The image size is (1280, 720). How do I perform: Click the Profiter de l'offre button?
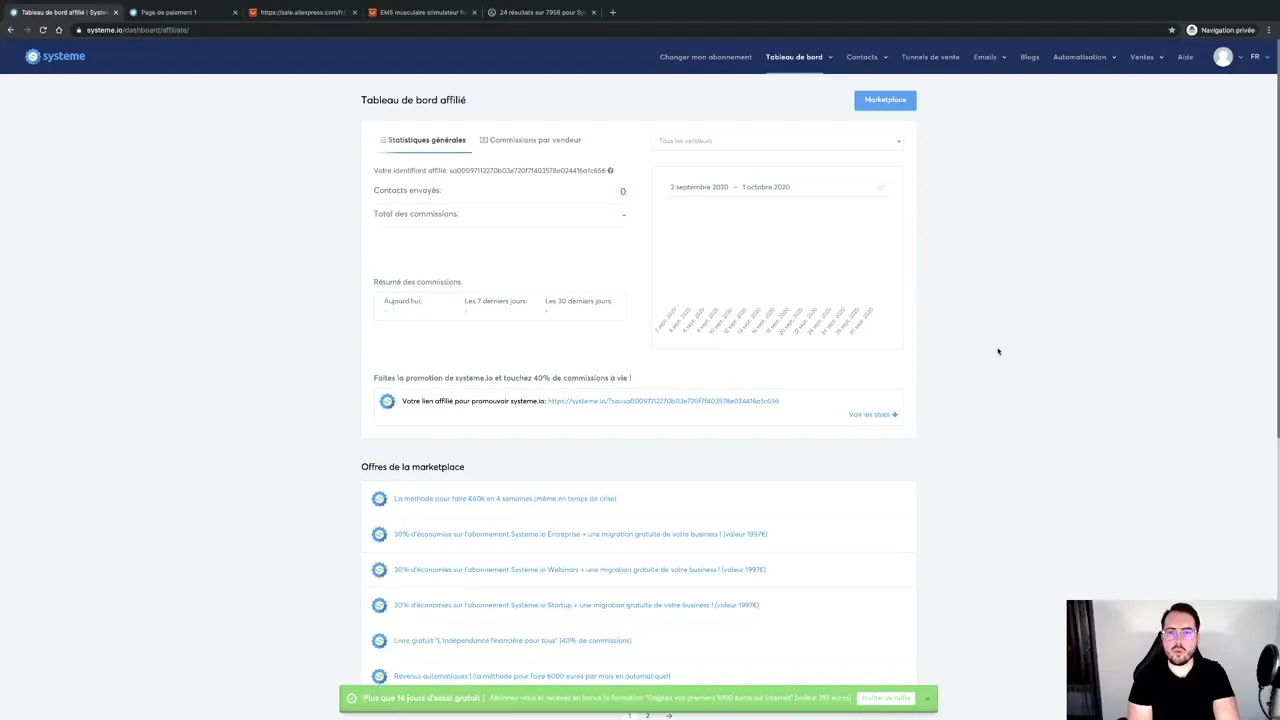point(886,697)
